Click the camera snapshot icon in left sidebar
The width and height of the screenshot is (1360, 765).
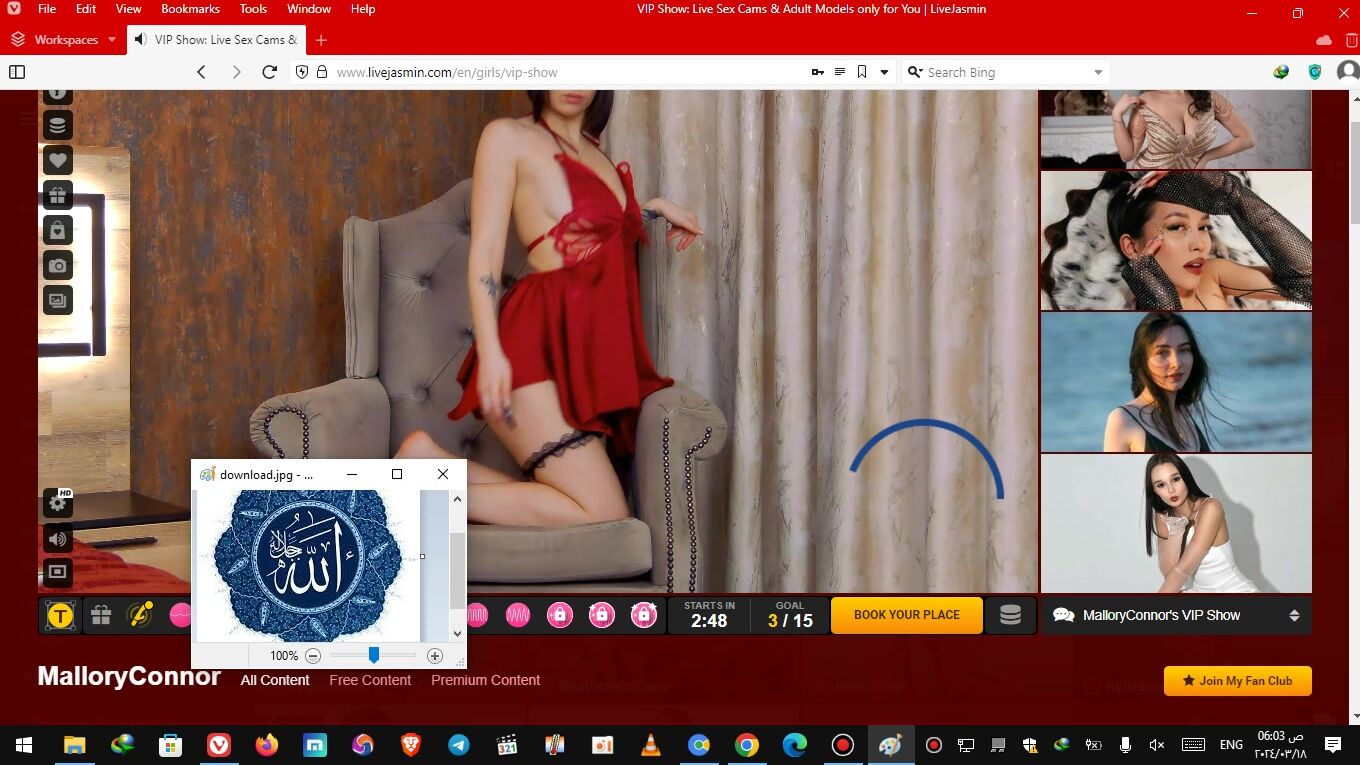click(x=57, y=265)
